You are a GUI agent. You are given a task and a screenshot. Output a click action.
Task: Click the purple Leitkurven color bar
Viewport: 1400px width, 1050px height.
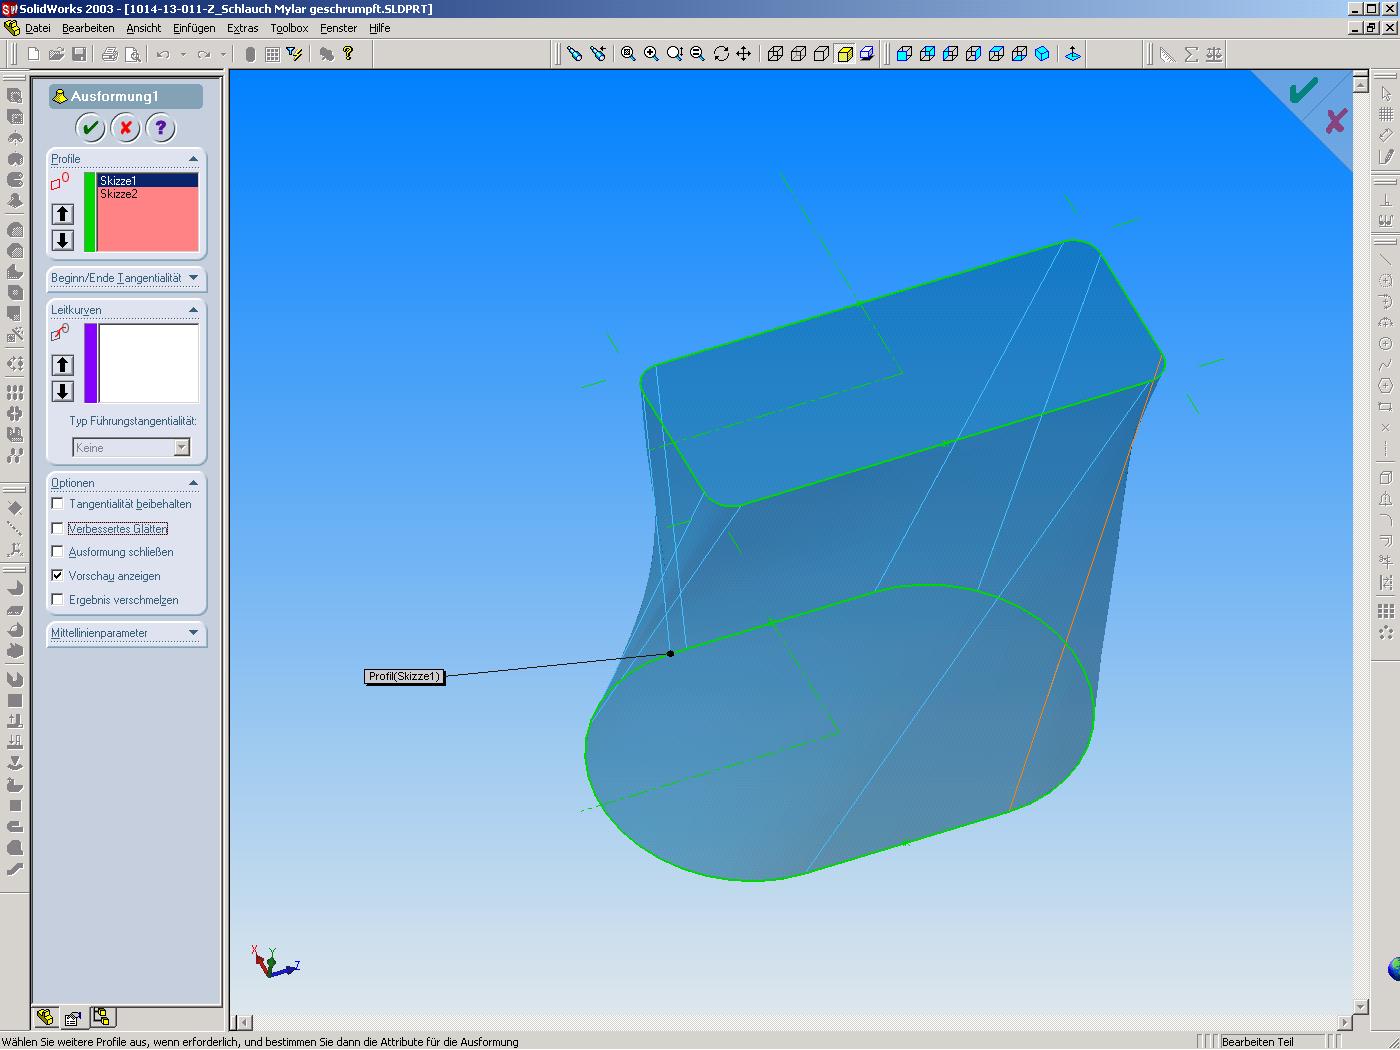91,363
